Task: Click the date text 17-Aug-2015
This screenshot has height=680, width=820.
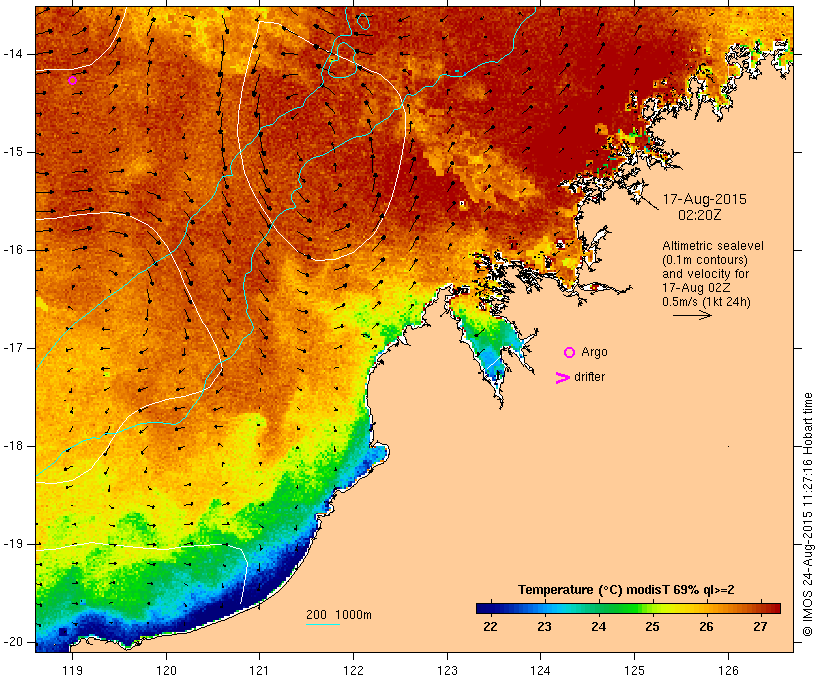Action: (704, 199)
